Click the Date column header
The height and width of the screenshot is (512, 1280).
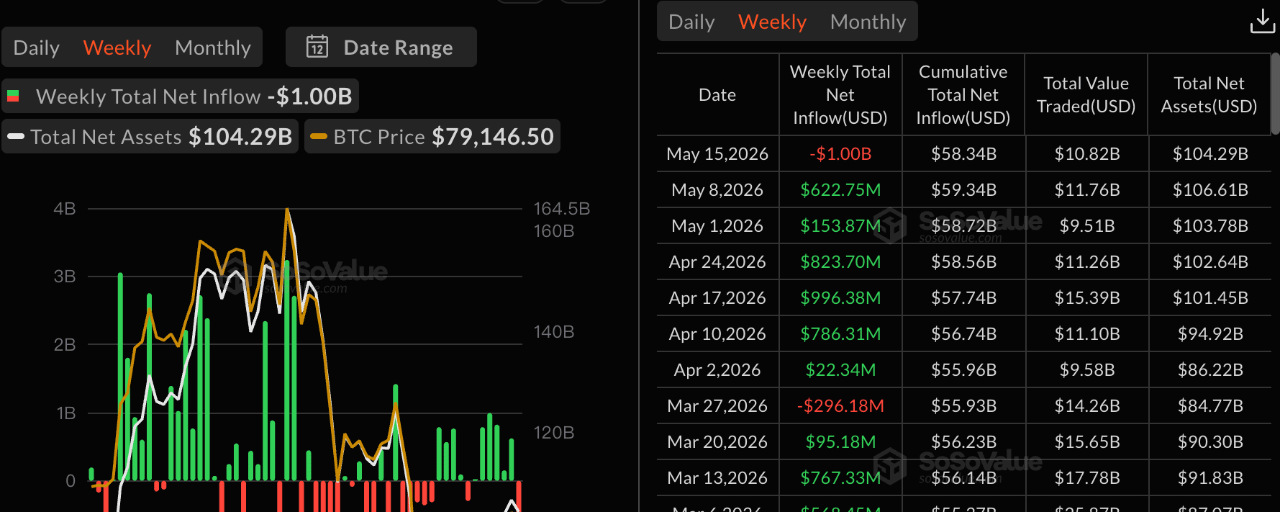point(717,95)
